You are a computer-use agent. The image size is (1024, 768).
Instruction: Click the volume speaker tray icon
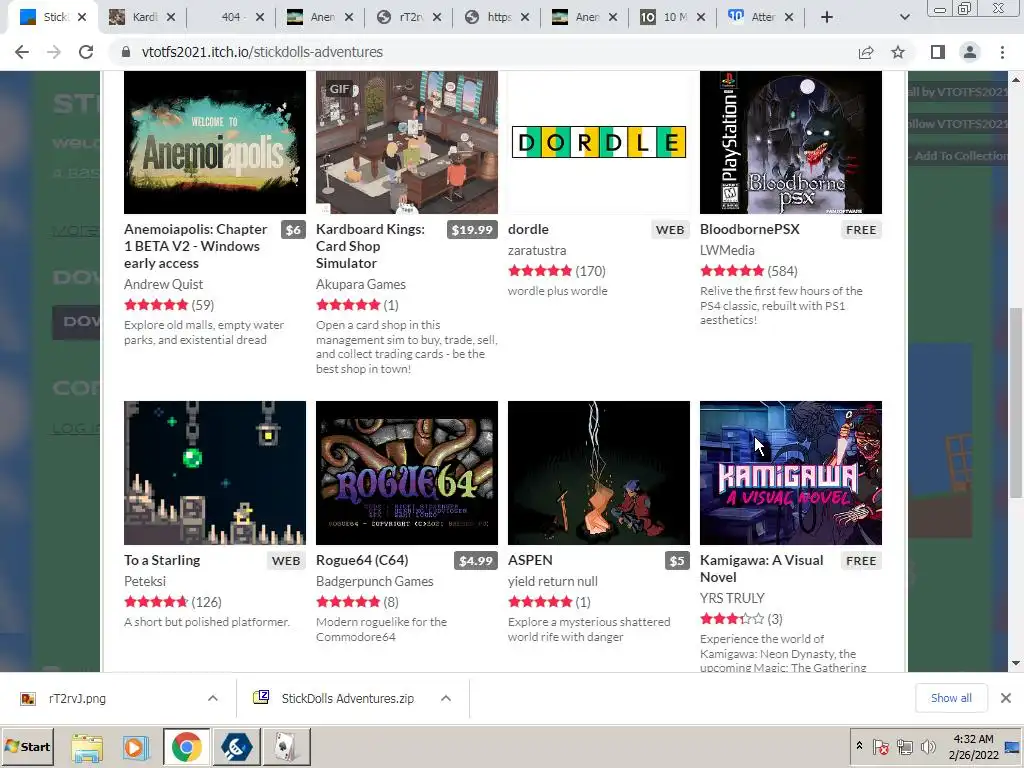[x=928, y=746]
